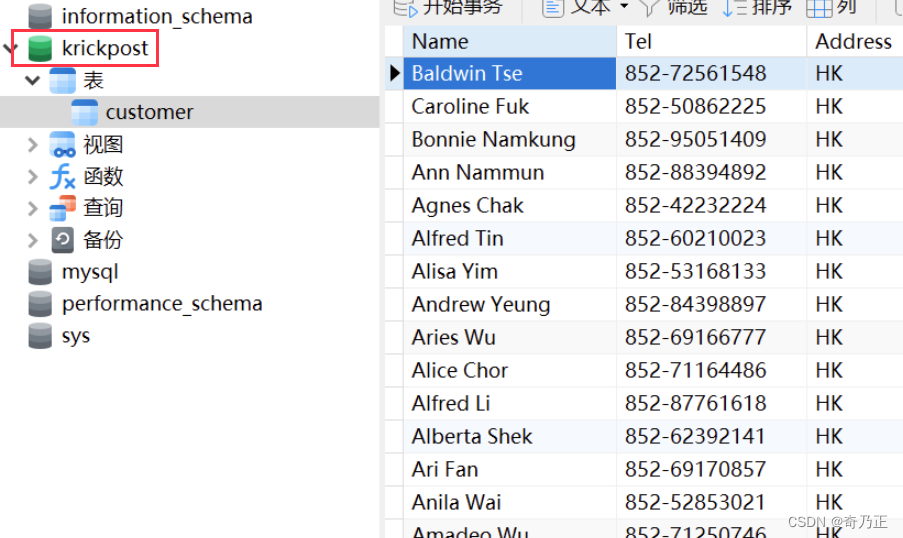903x538 pixels.
Task: Expand the Views (视图) node
Action: pos(32,145)
